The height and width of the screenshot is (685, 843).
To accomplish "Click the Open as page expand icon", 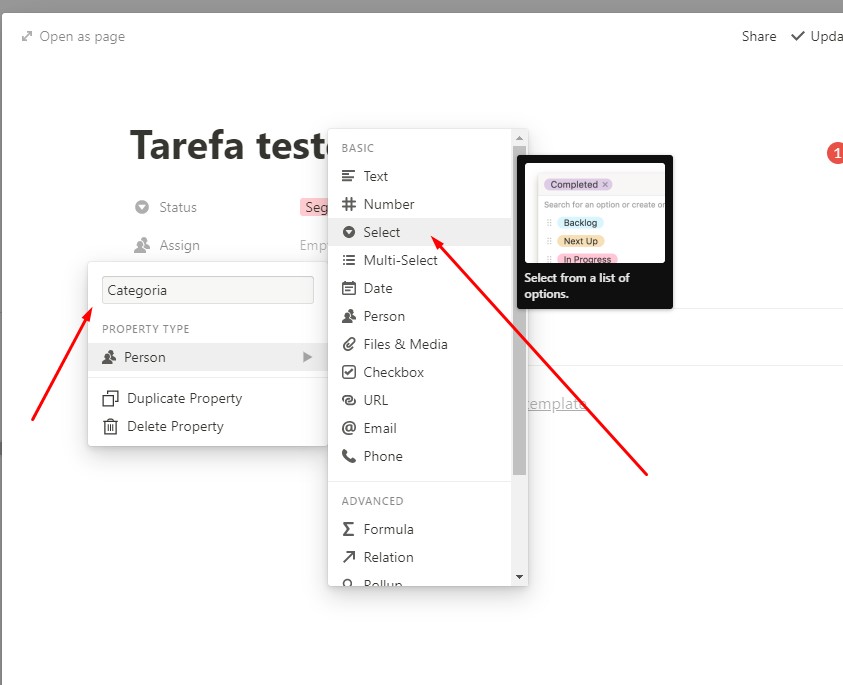I will [x=26, y=37].
